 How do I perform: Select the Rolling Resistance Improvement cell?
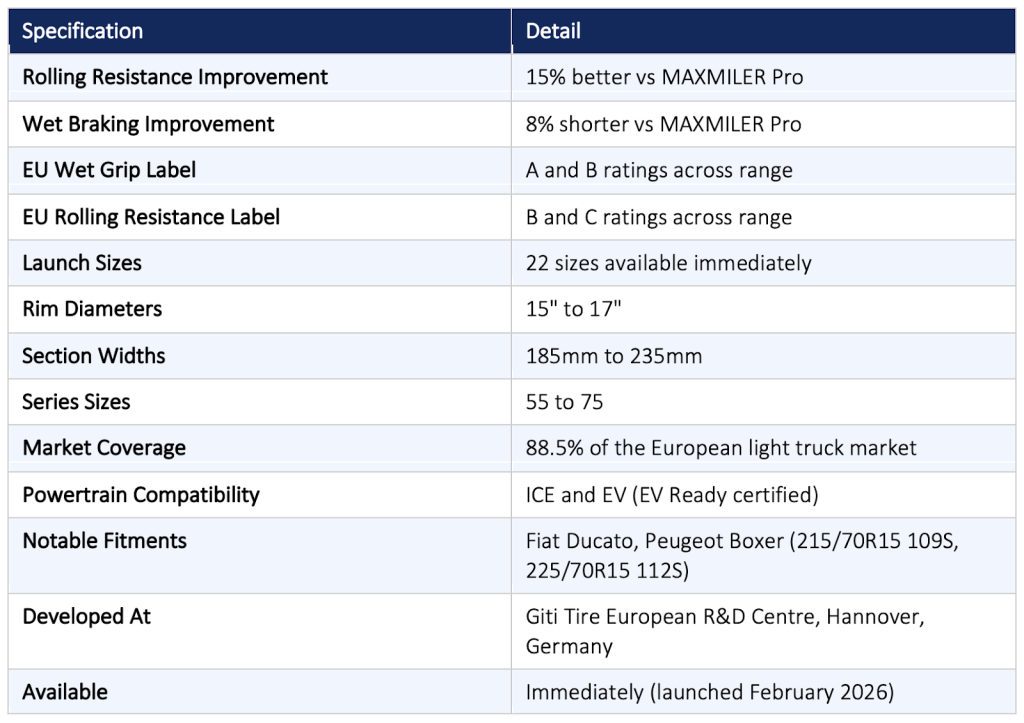175,77
